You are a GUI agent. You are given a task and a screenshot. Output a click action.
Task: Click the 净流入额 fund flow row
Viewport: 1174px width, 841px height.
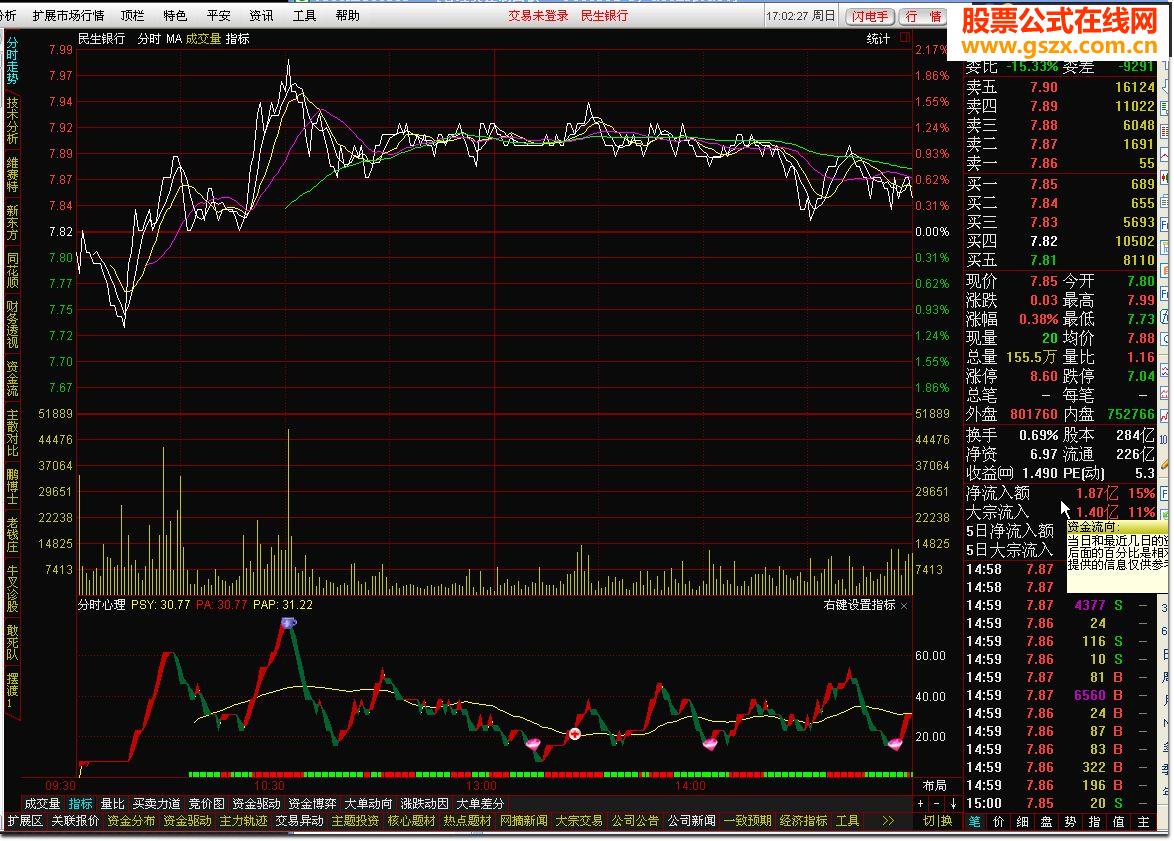1060,493
